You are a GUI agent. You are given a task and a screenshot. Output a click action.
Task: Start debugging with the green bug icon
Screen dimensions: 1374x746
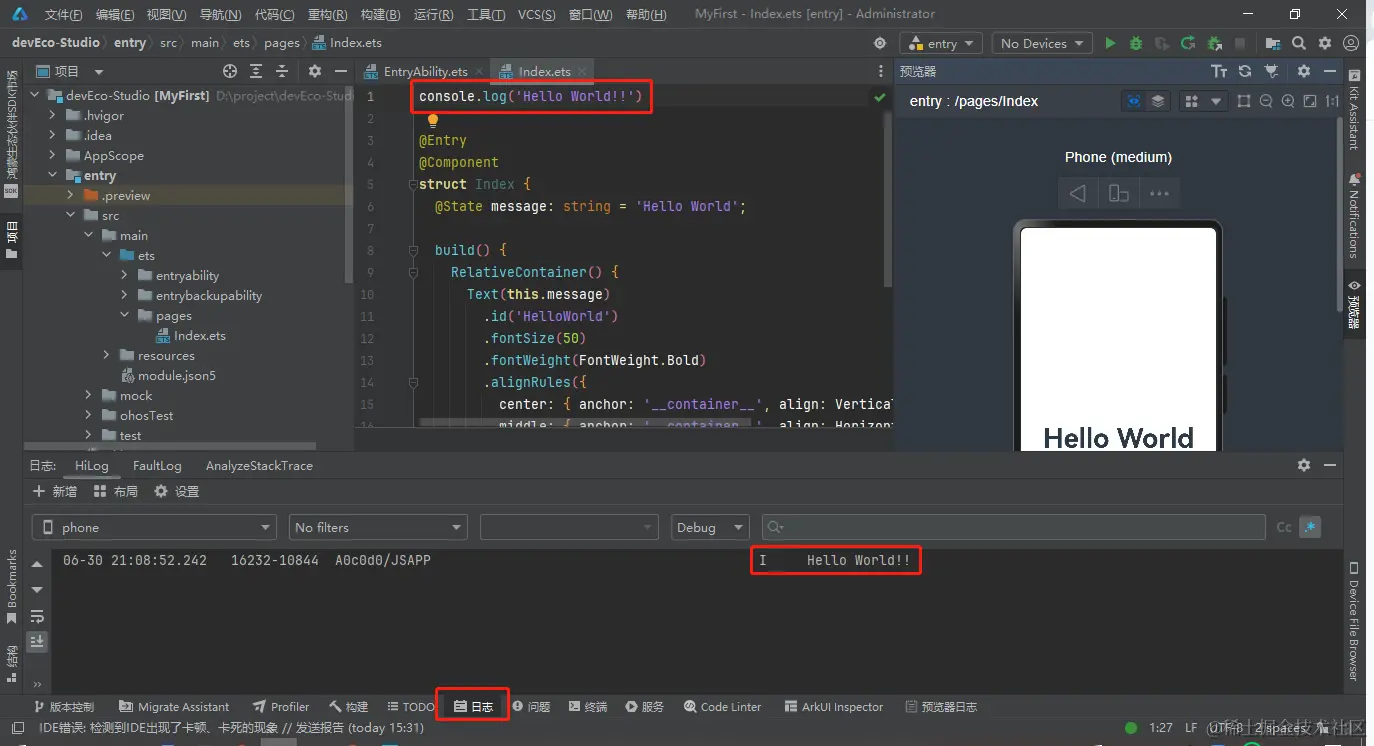point(1135,43)
